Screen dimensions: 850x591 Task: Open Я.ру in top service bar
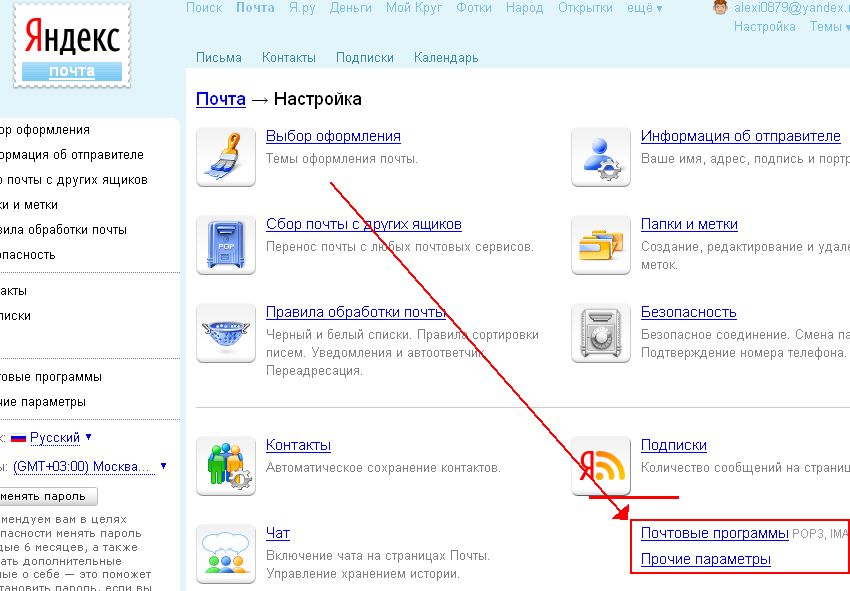(x=302, y=8)
